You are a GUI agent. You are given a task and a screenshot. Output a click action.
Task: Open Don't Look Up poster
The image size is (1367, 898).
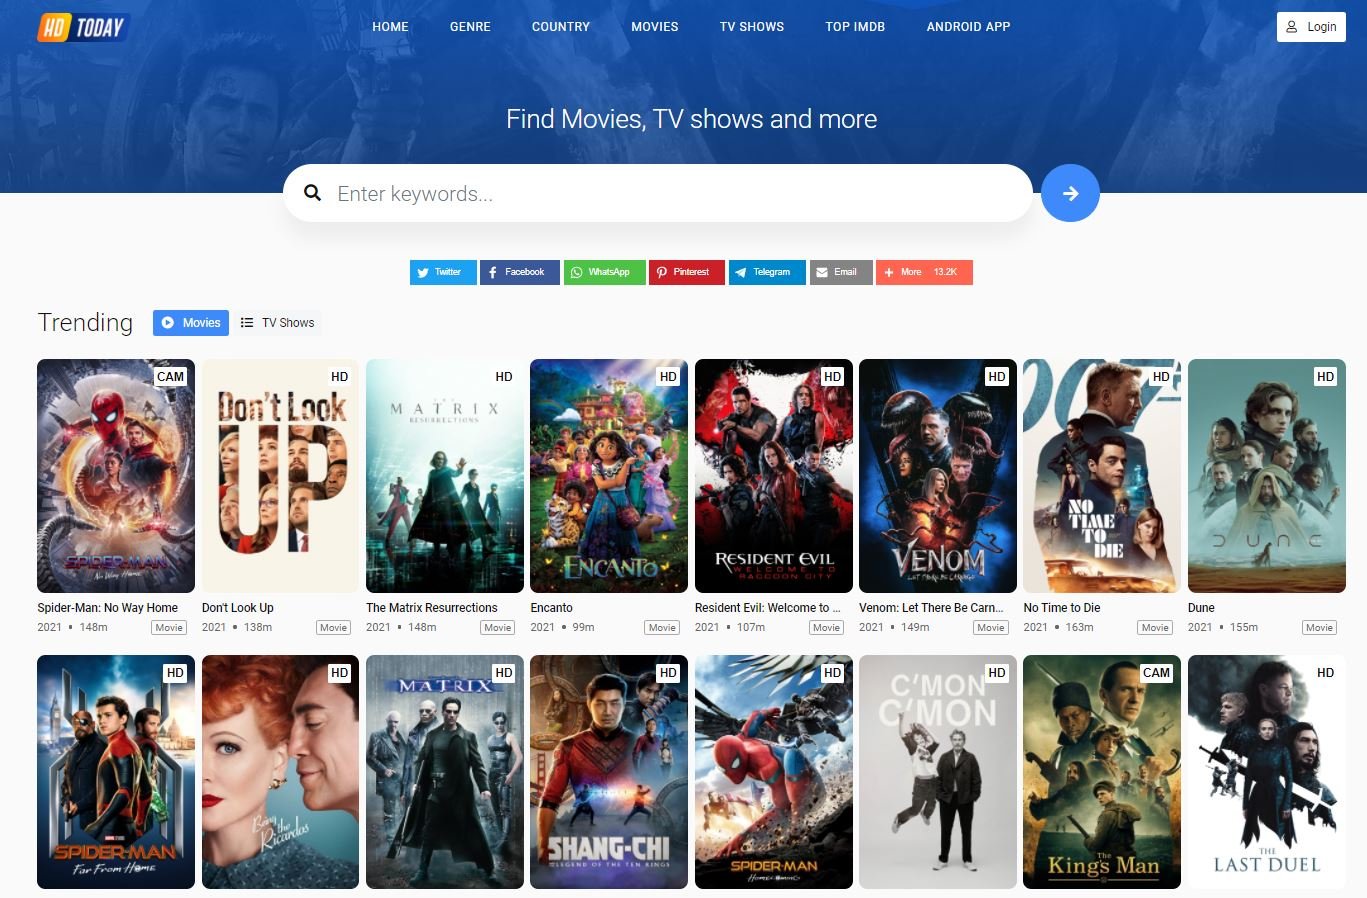click(280, 476)
